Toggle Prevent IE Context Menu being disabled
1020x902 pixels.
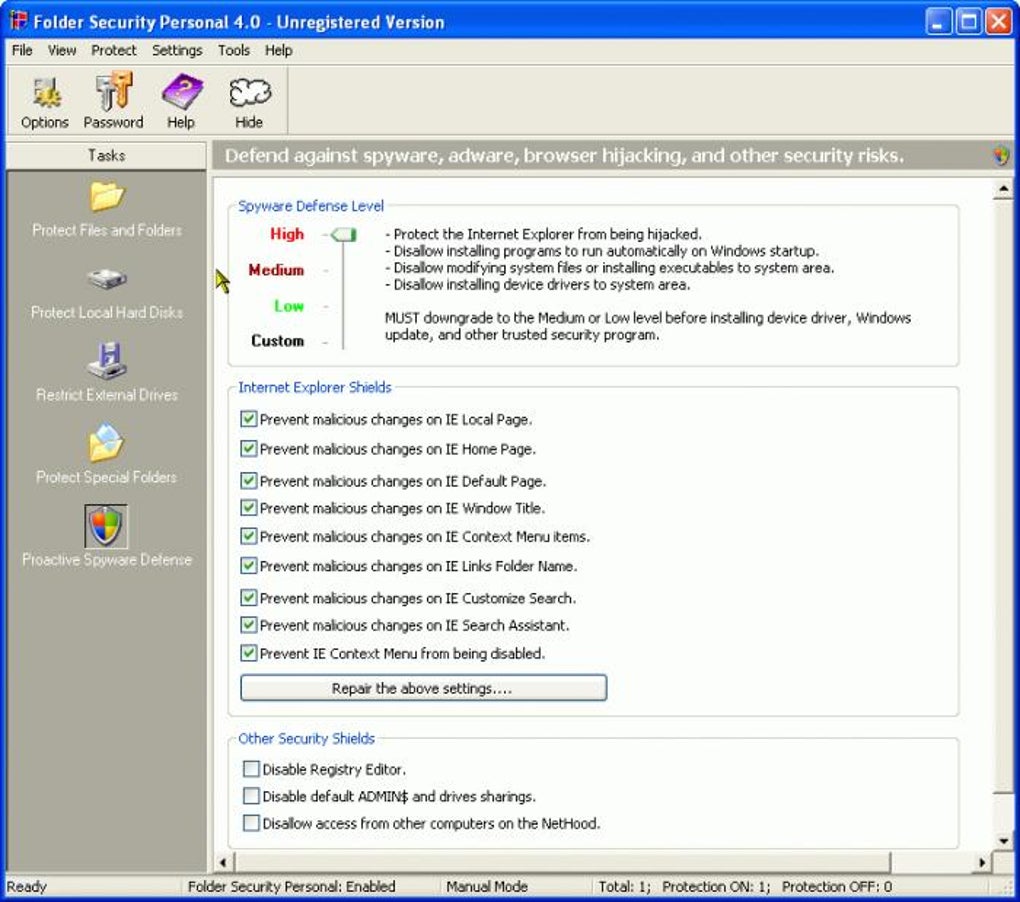[248, 653]
